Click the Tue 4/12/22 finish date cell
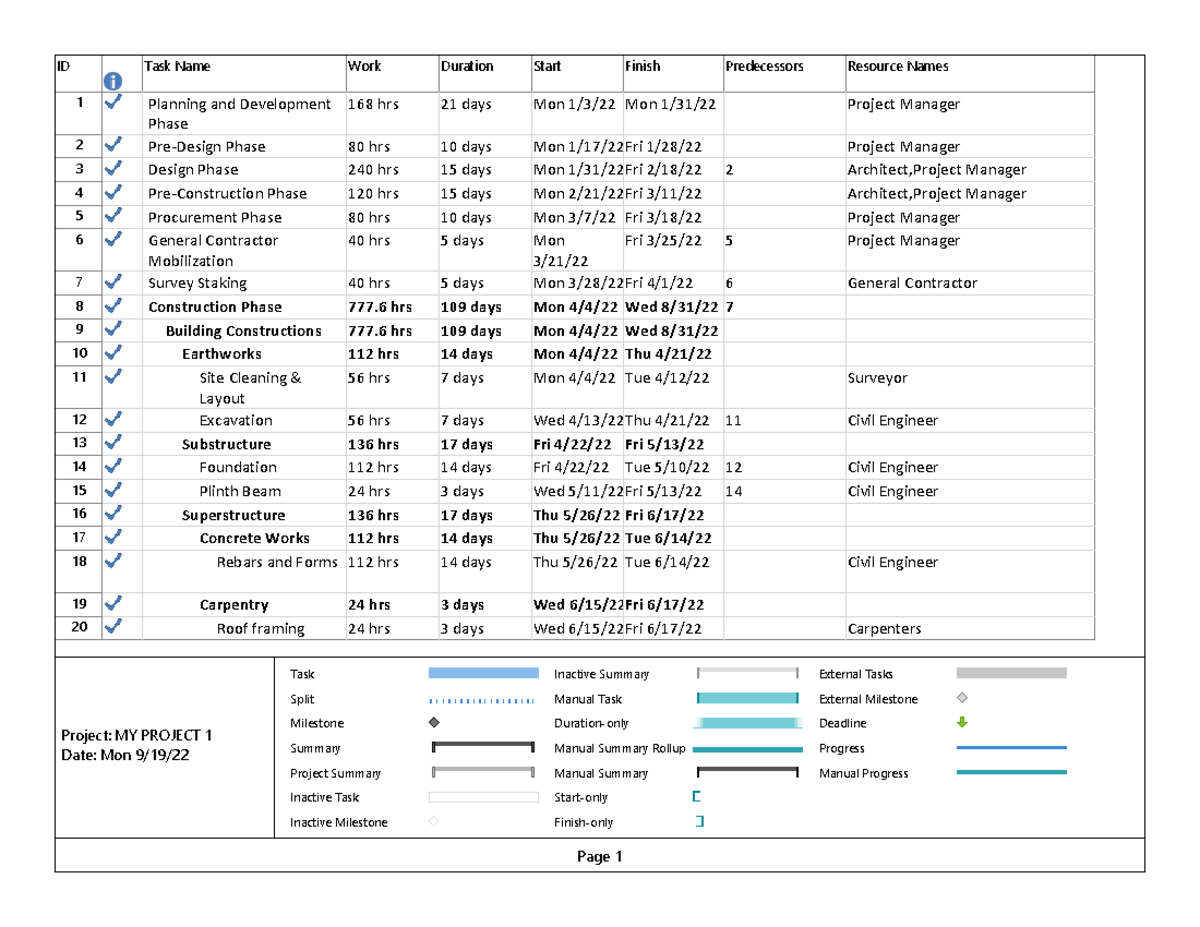1200x927 pixels. pyautogui.click(x=667, y=378)
